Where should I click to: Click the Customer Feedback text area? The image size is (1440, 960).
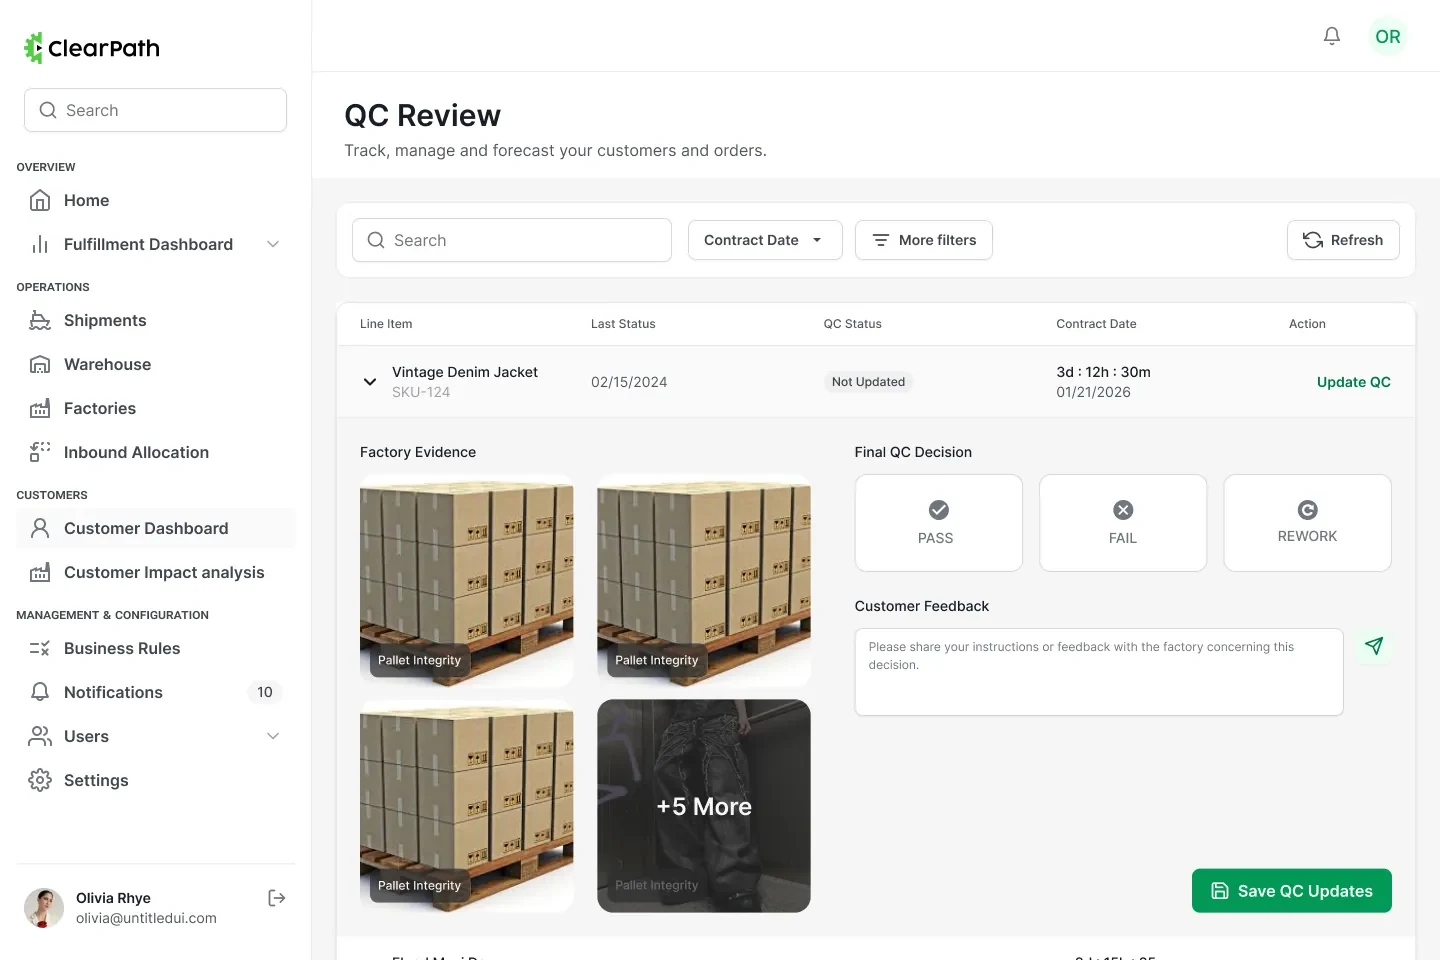1099,672
